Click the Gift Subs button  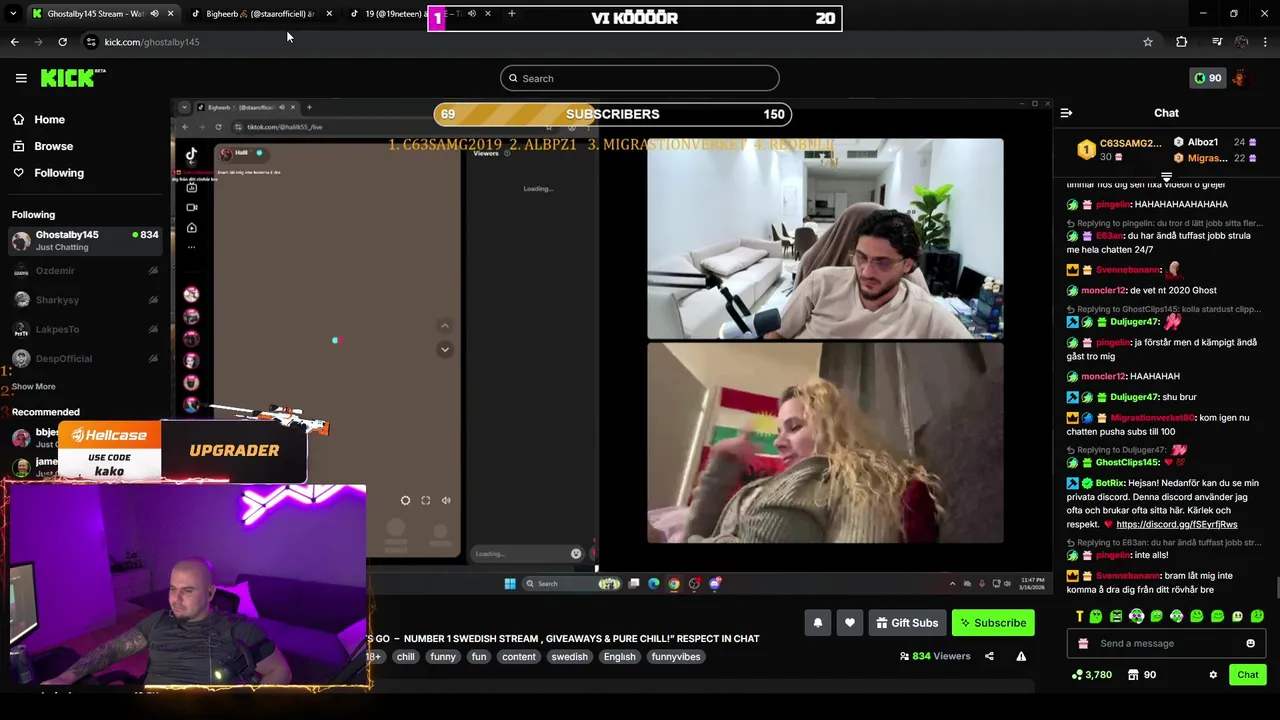pyautogui.click(x=908, y=623)
